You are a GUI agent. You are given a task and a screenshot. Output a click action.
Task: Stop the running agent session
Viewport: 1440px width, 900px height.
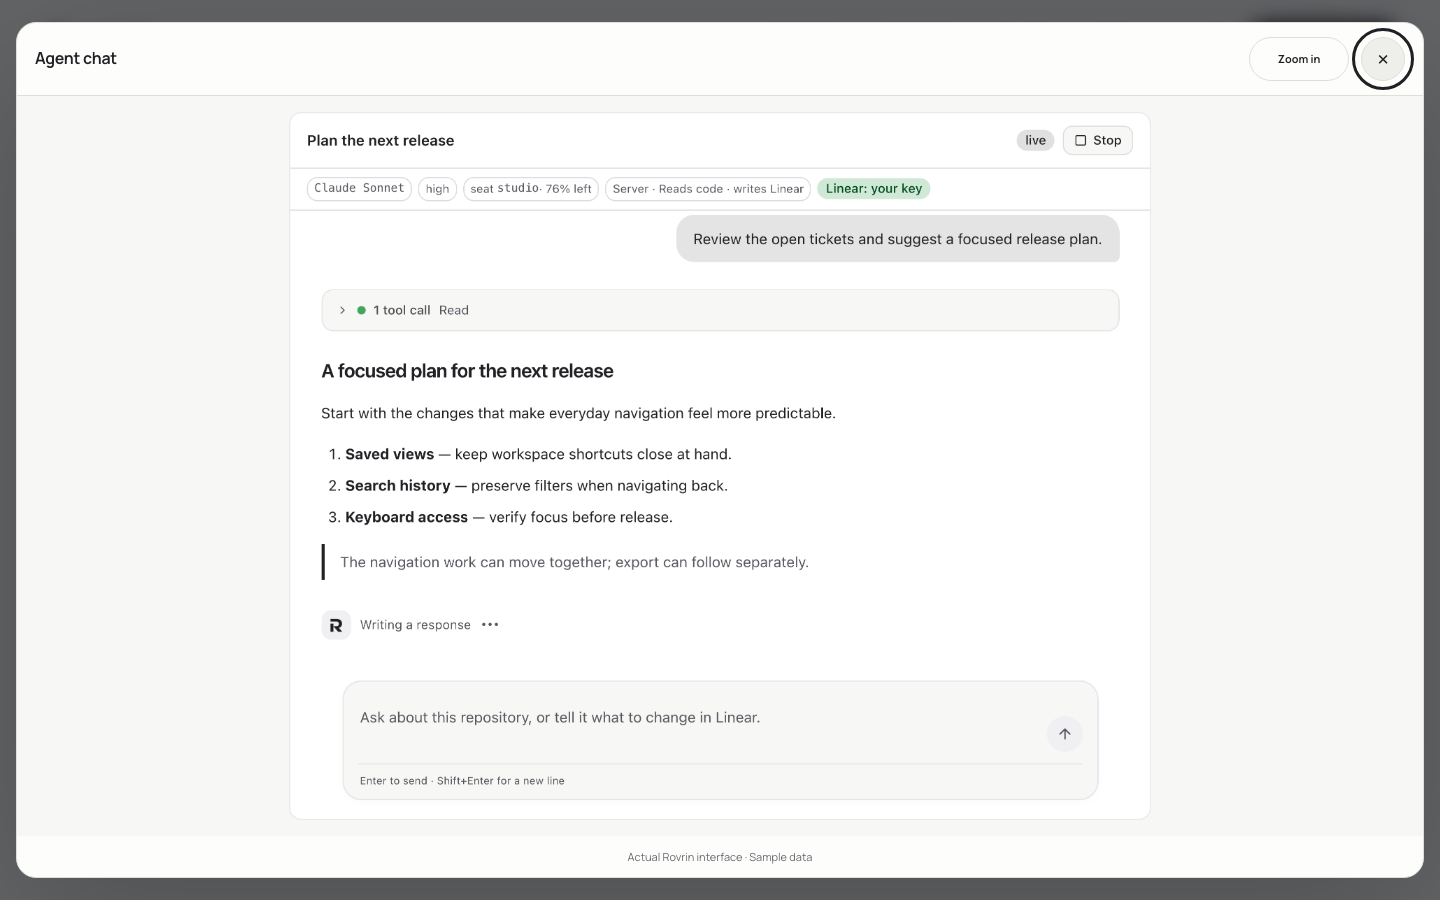click(1098, 140)
